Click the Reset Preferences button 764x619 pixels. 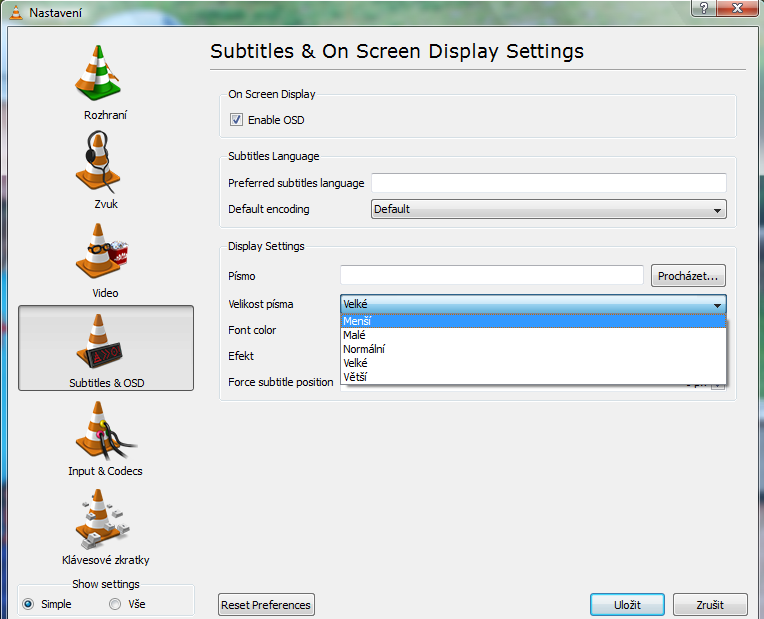(x=266, y=605)
